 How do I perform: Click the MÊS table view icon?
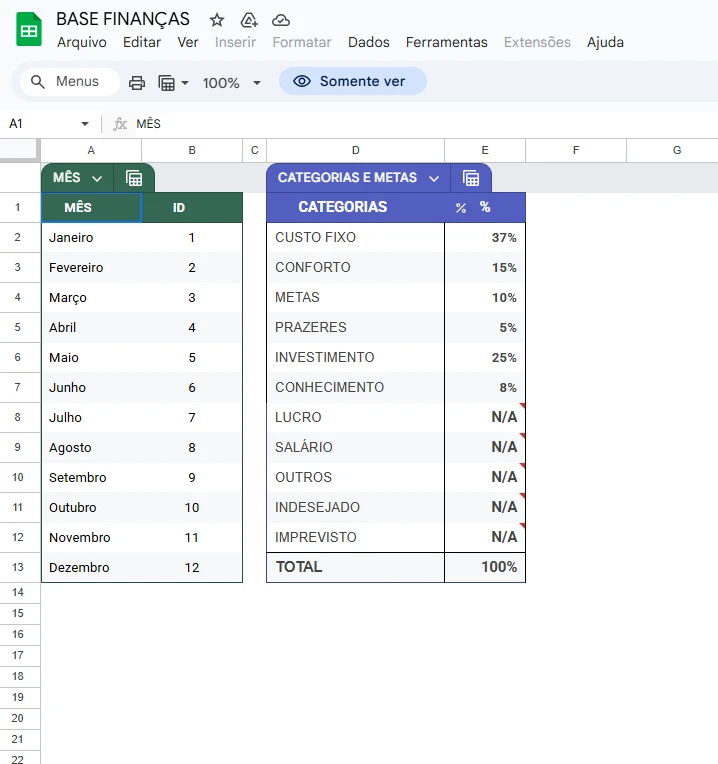[x=134, y=178]
